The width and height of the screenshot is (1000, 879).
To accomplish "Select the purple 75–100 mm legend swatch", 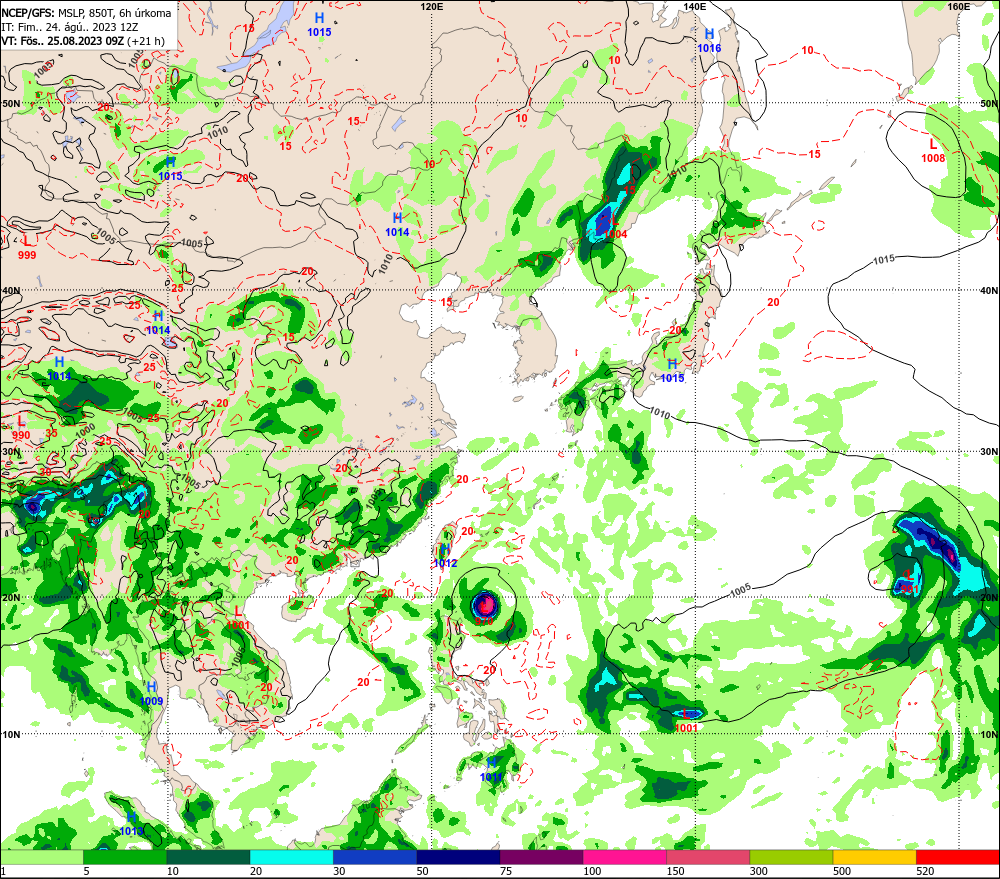I will pos(541,857).
